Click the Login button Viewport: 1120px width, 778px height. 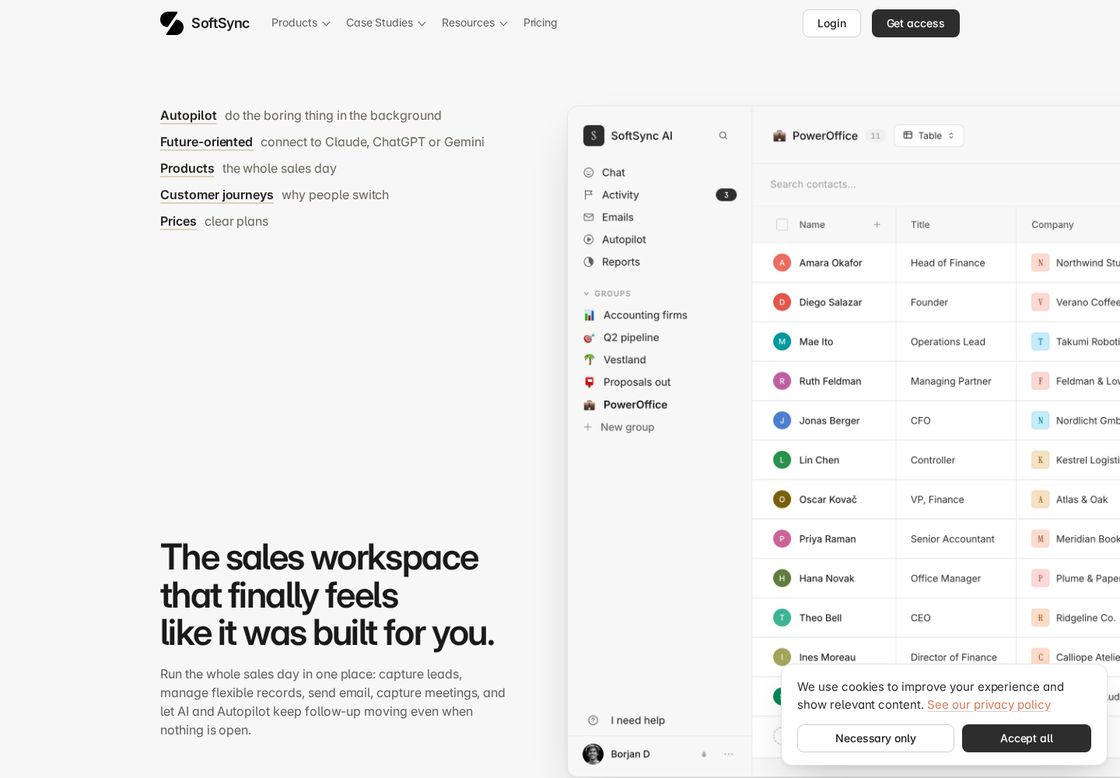(x=831, y=24)
